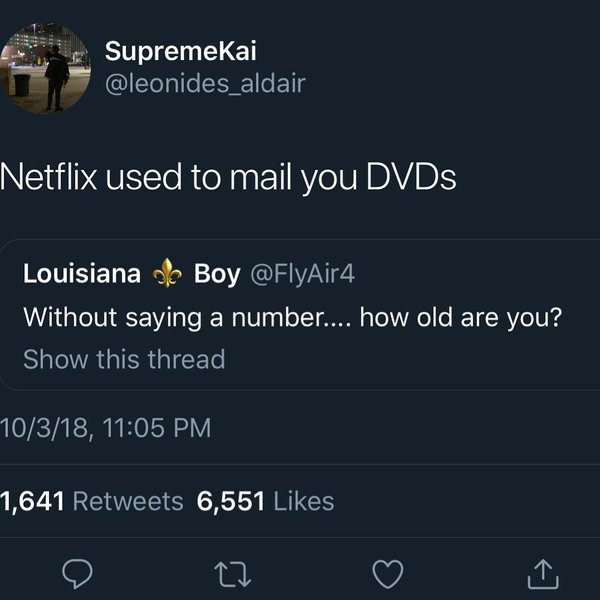
Task: Click the word 'Likes' beside the count
Action: coord(304,501)
